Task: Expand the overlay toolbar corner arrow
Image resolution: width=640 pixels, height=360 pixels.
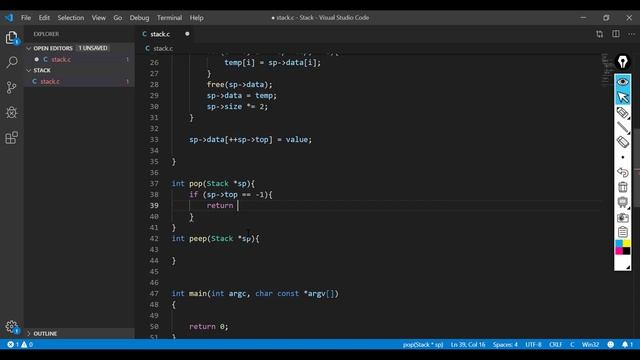Action: coord(627,267)
